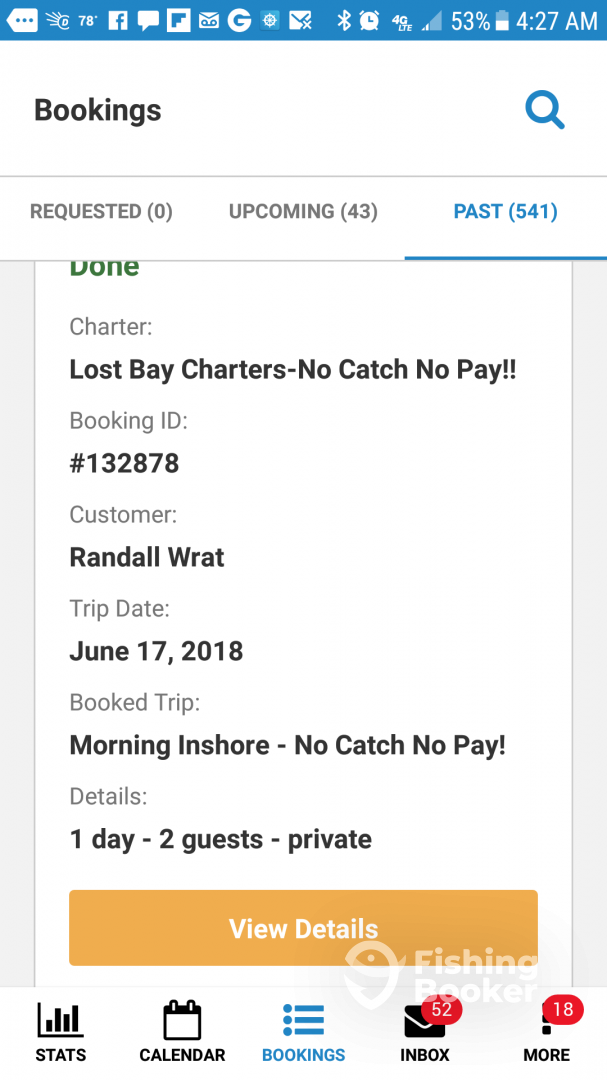Switch to the Requested (0) tab

pyautogui.click(x=101, y=212)
